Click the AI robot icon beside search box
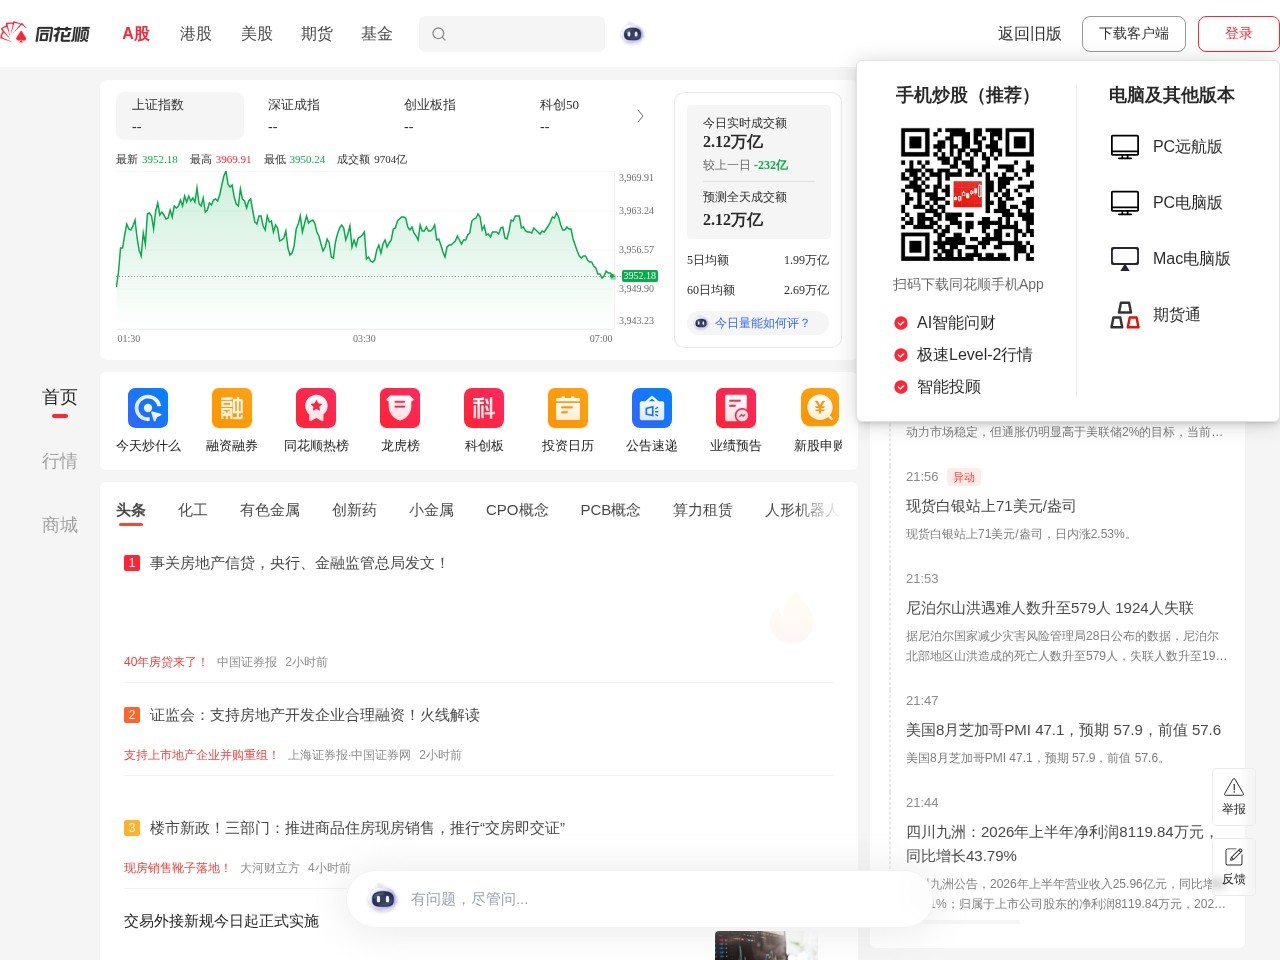 [x=632, y=34]
